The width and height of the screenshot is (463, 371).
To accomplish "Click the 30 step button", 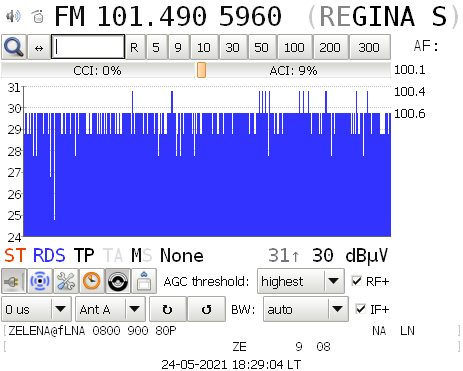I will pyautogui.click(x=232, y=47).
